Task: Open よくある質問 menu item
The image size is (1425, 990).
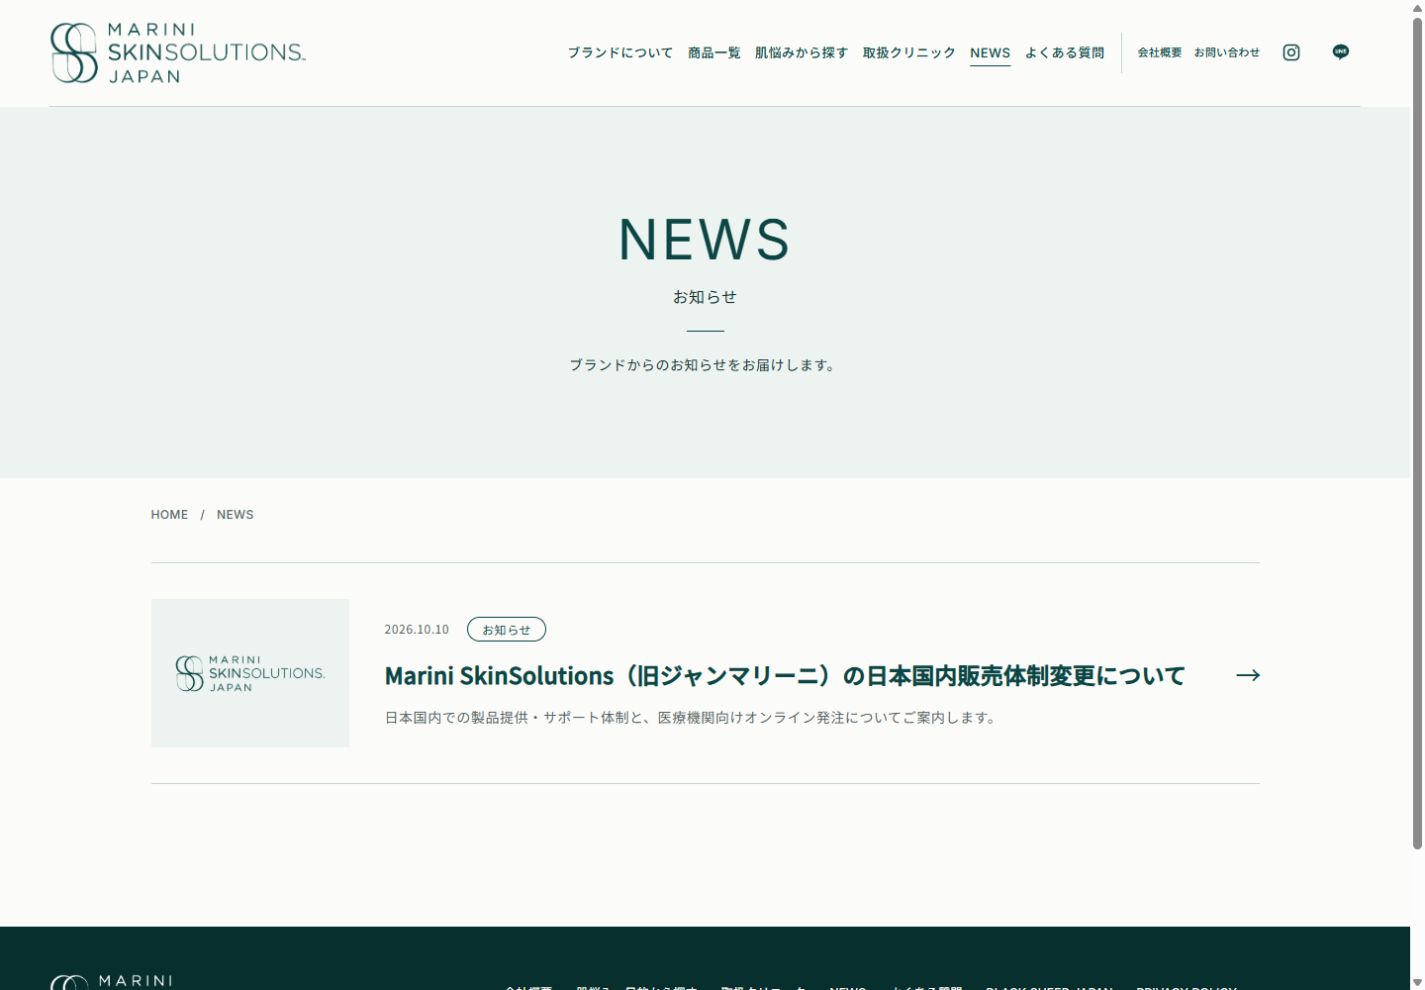Action: point(1064,53)
